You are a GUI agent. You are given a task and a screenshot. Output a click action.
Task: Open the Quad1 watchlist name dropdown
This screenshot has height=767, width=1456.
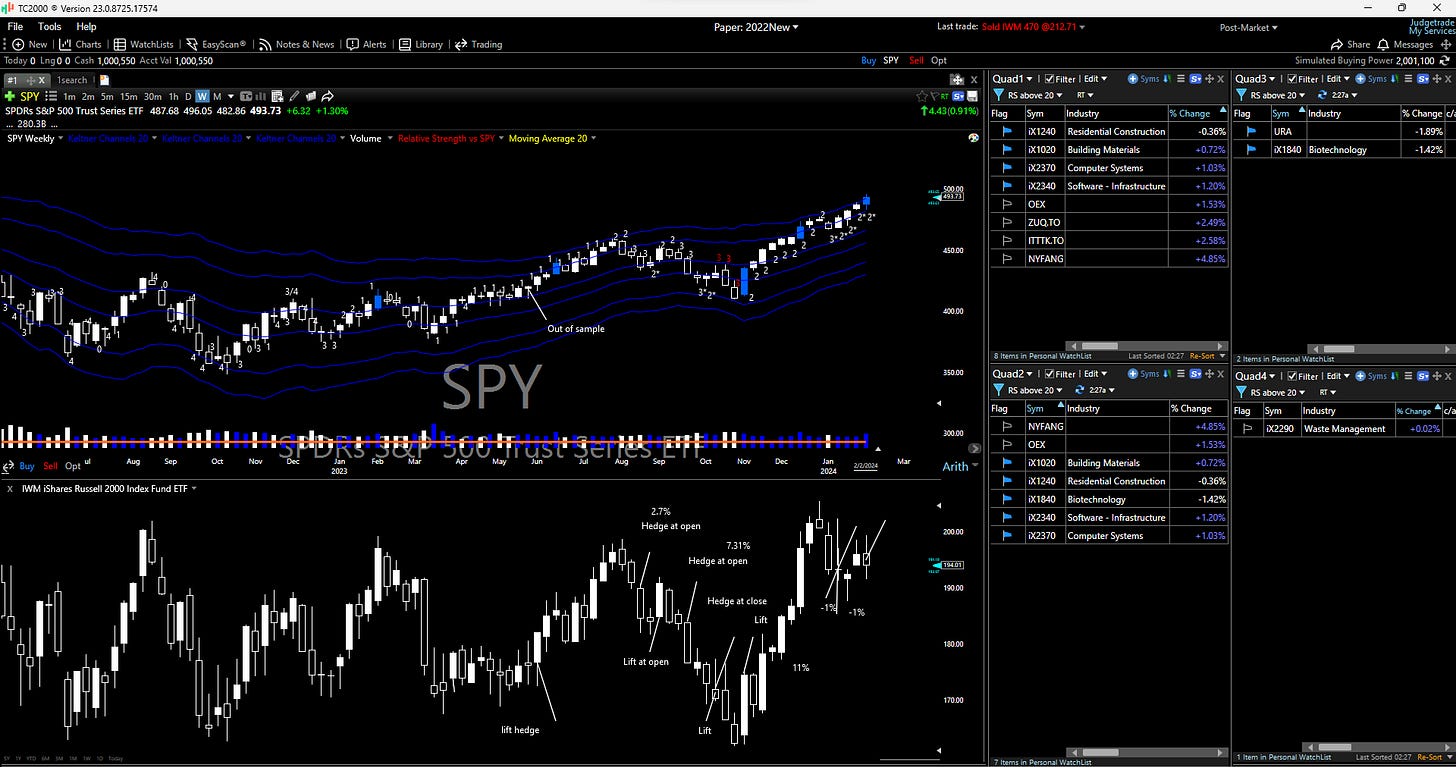point(1011,79)
